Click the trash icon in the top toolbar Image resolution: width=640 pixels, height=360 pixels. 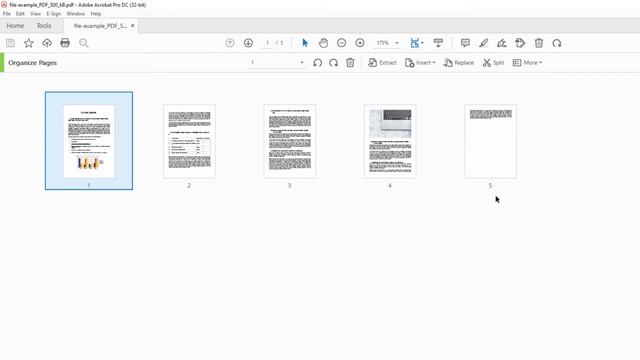(539, 43)
